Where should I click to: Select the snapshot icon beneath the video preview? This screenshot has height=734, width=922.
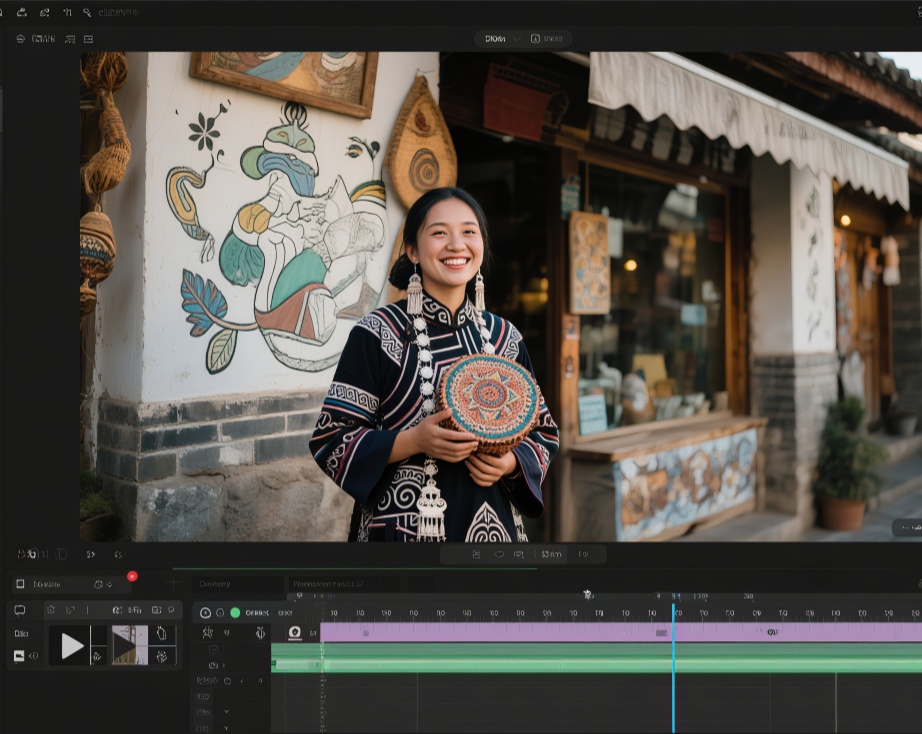point(478,554)
